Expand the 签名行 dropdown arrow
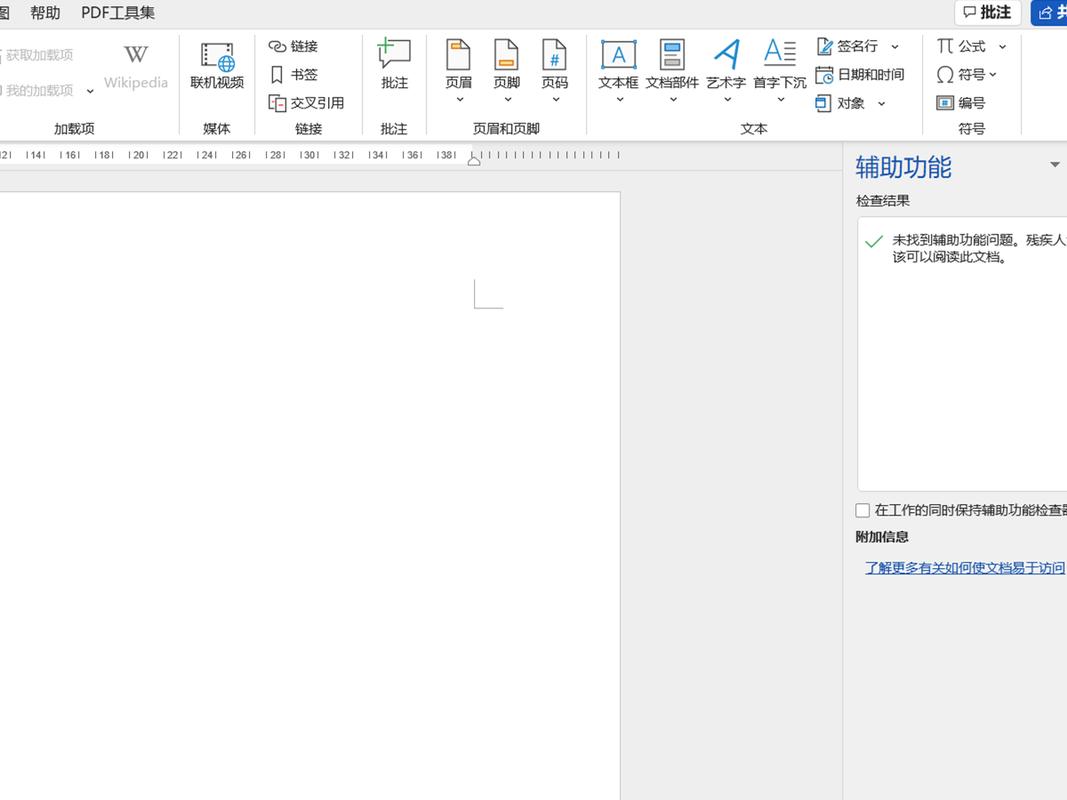 [x=895, y=47]
